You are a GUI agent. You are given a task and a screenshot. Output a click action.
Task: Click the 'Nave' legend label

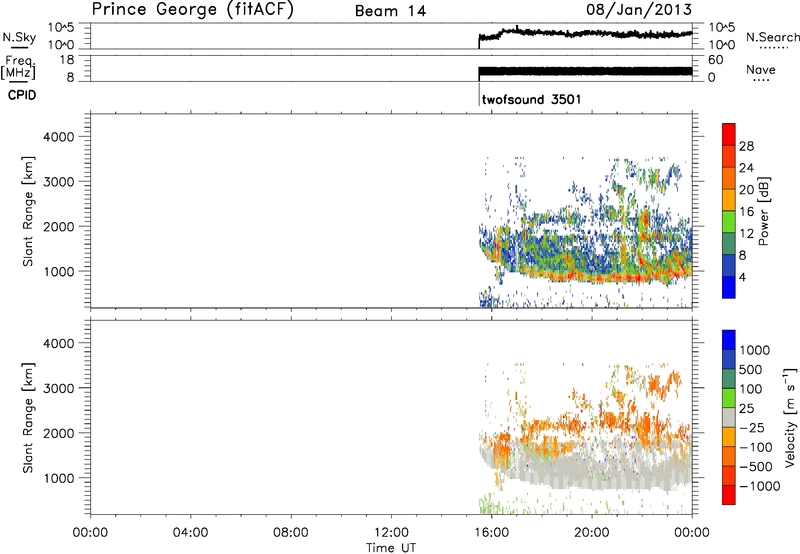pos(761,70)
